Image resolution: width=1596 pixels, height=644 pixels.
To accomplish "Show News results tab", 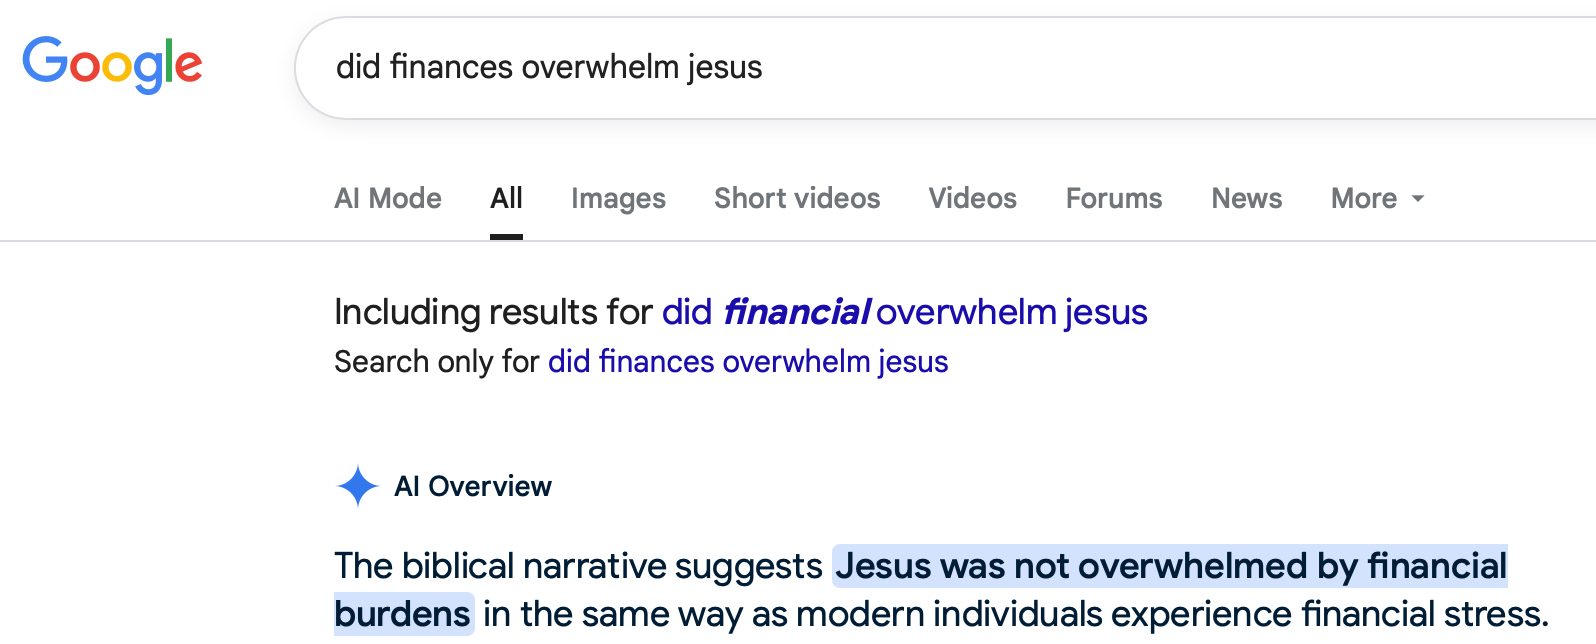I will [1246, 199].
